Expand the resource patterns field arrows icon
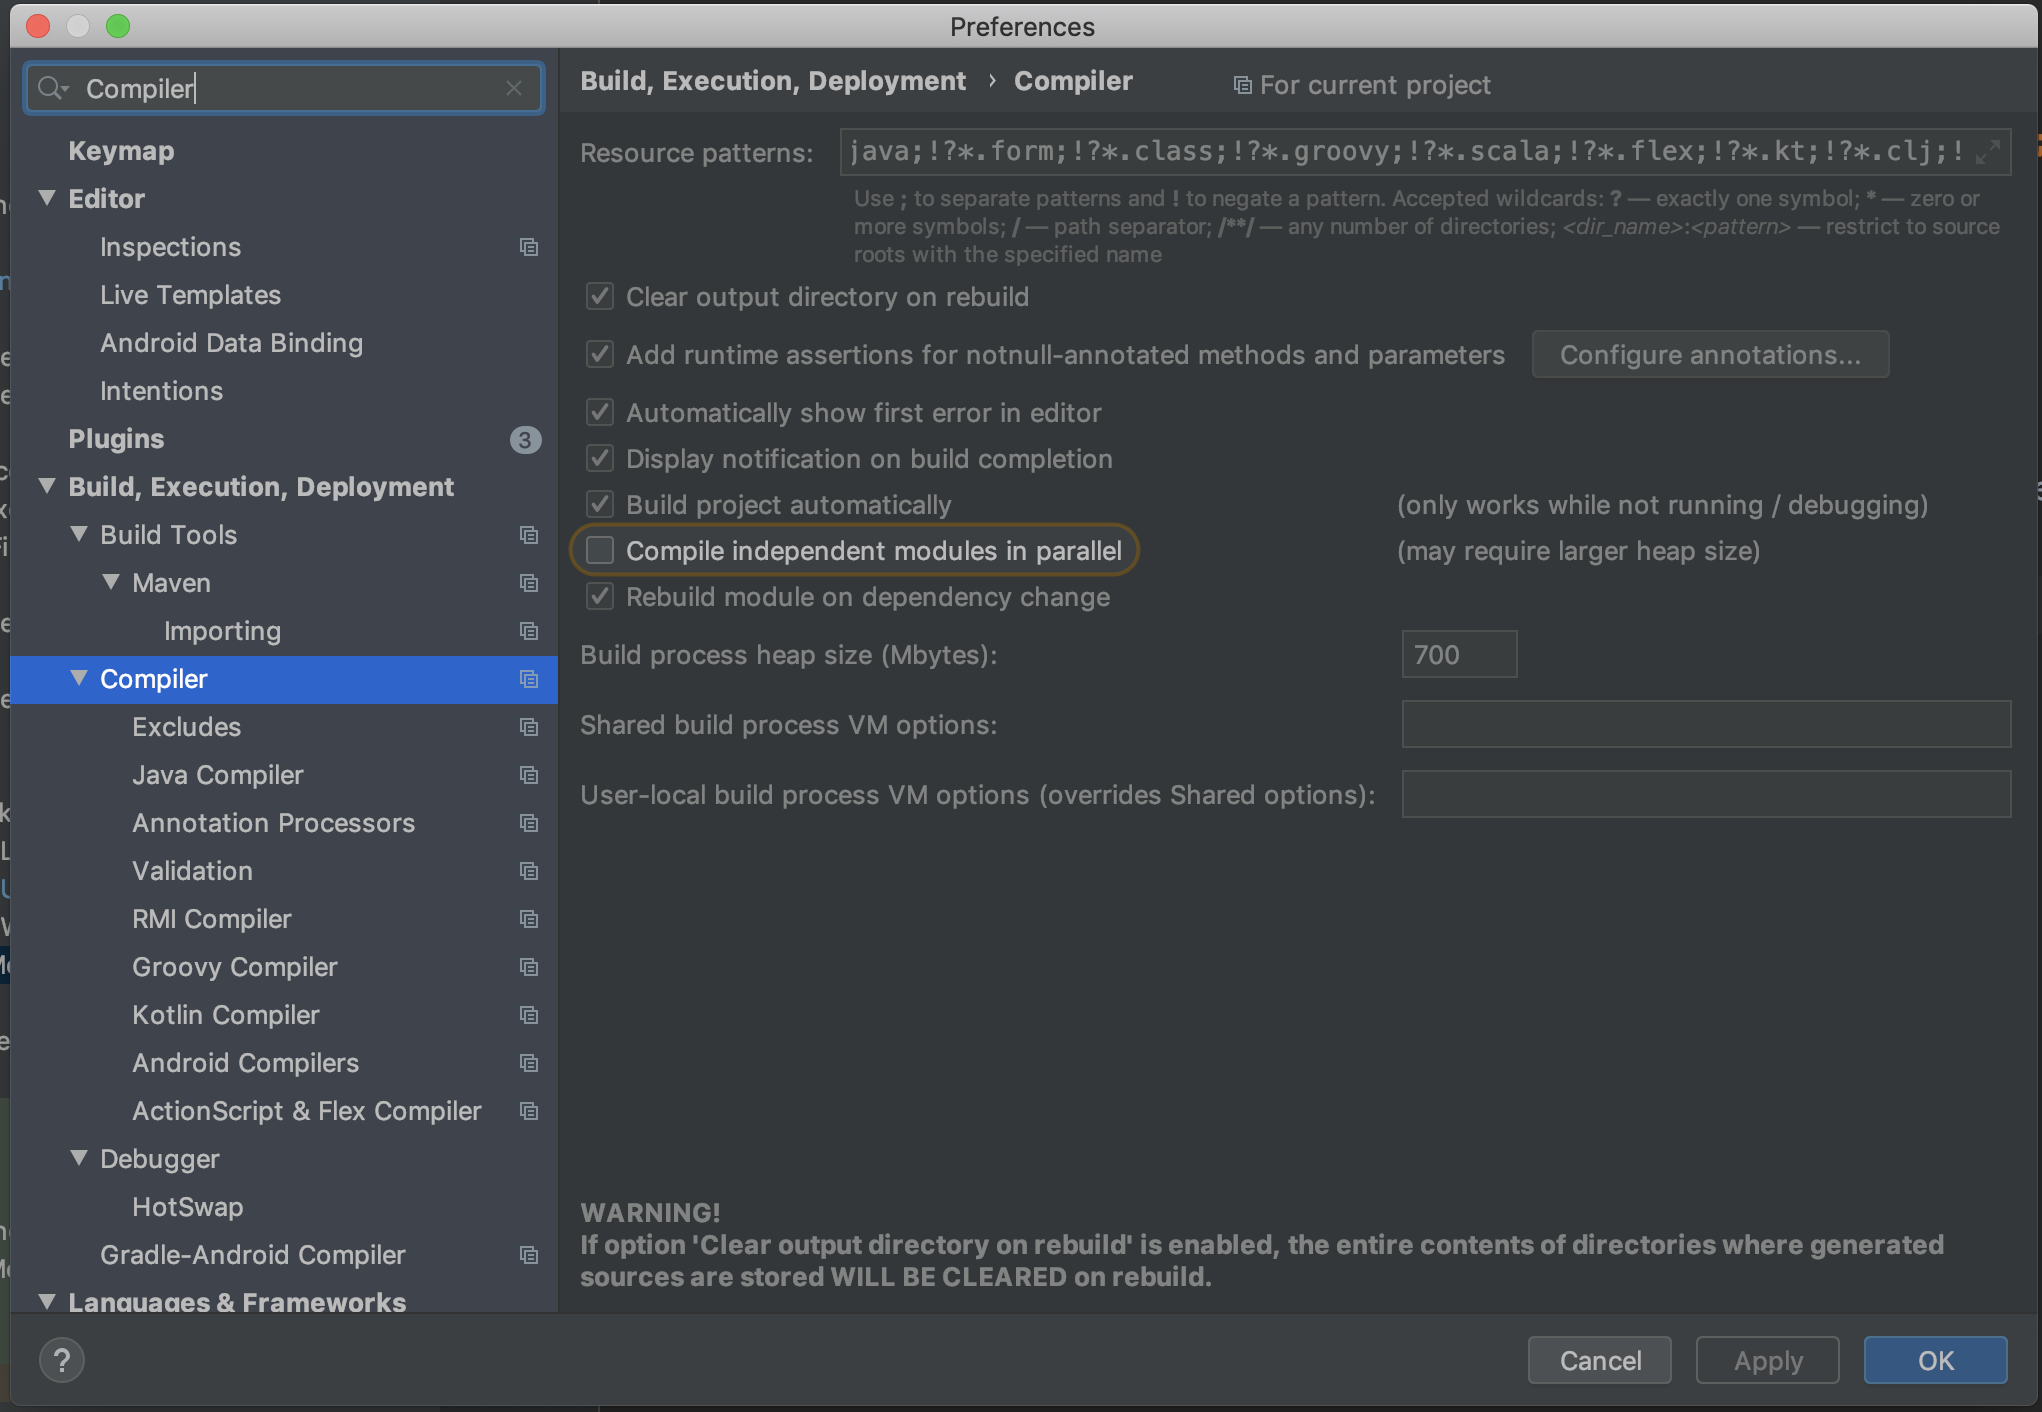The width and height of the screenshot is (2042, 1412). point(1987,151)
